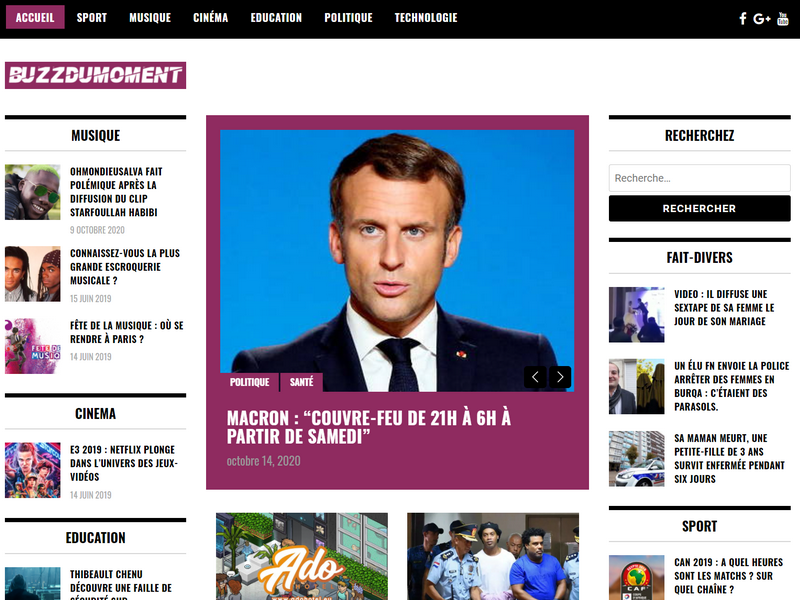
Task: Open the Ohmondieusalva polémique article thumbnail
Action: (33, 192)
